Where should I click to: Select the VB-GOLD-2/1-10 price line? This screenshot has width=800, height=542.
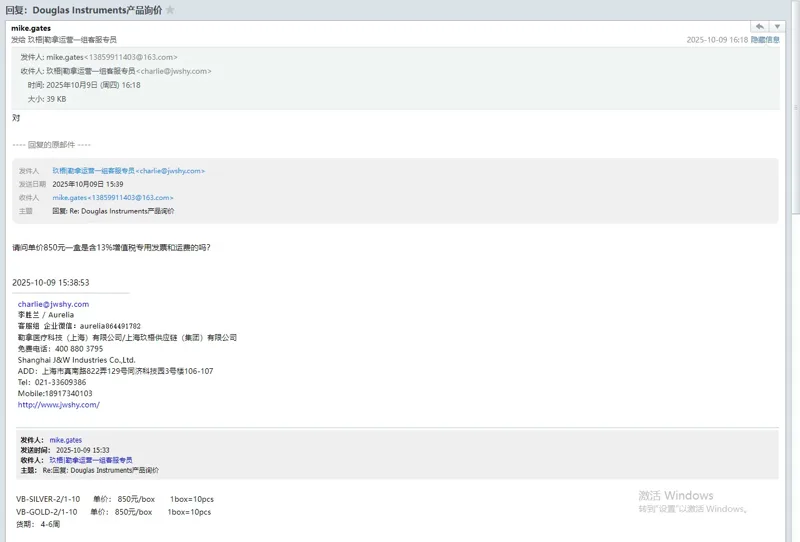click(113, 512)
